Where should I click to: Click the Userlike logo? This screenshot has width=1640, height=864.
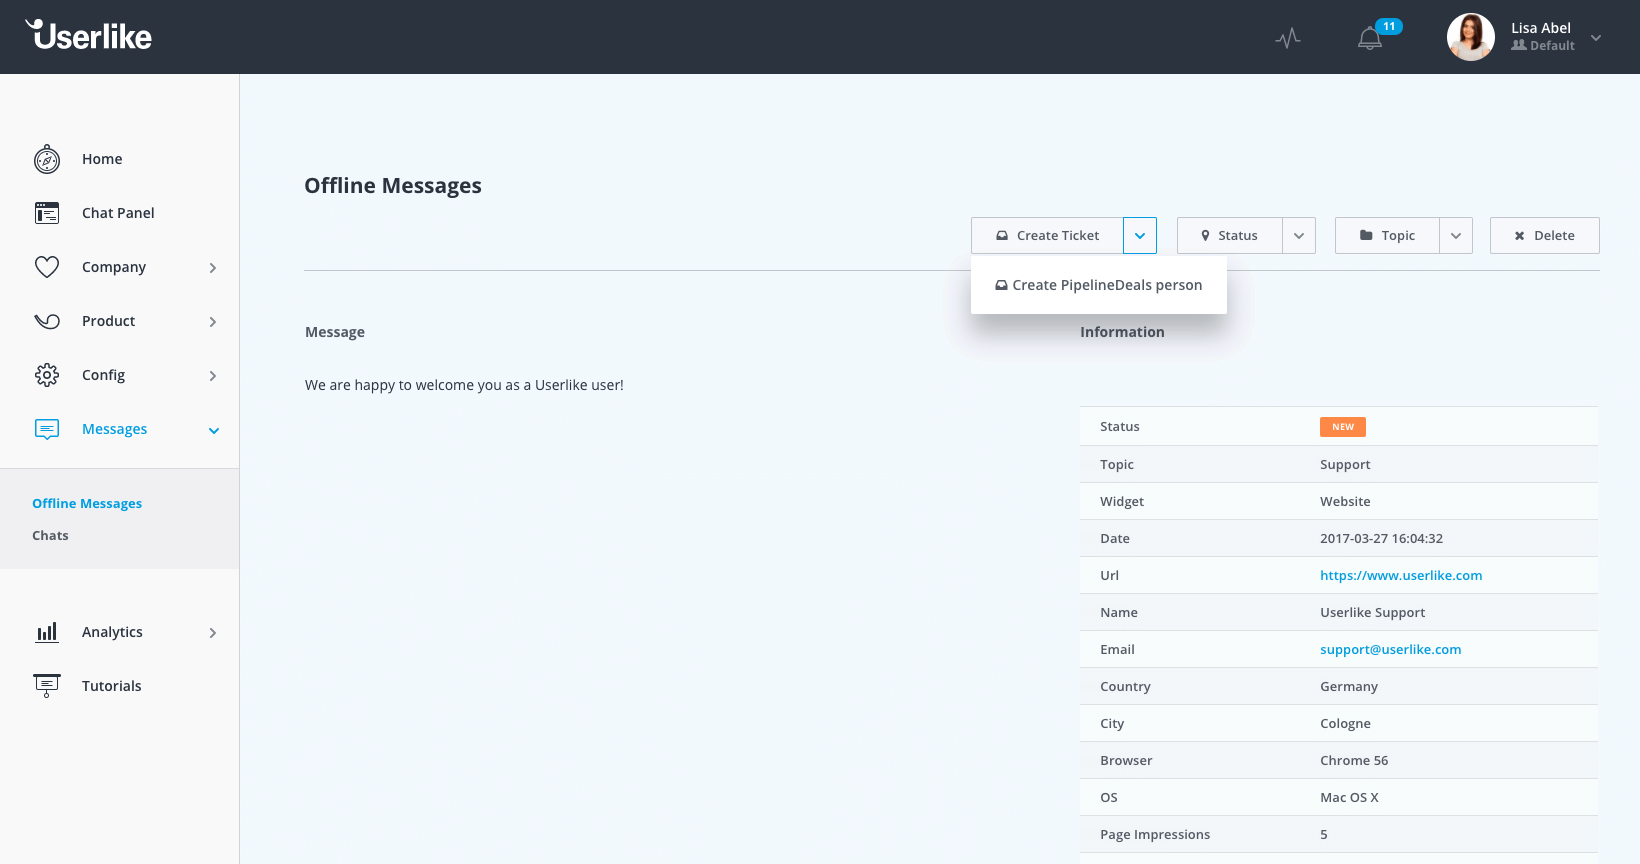click(89, 35)
